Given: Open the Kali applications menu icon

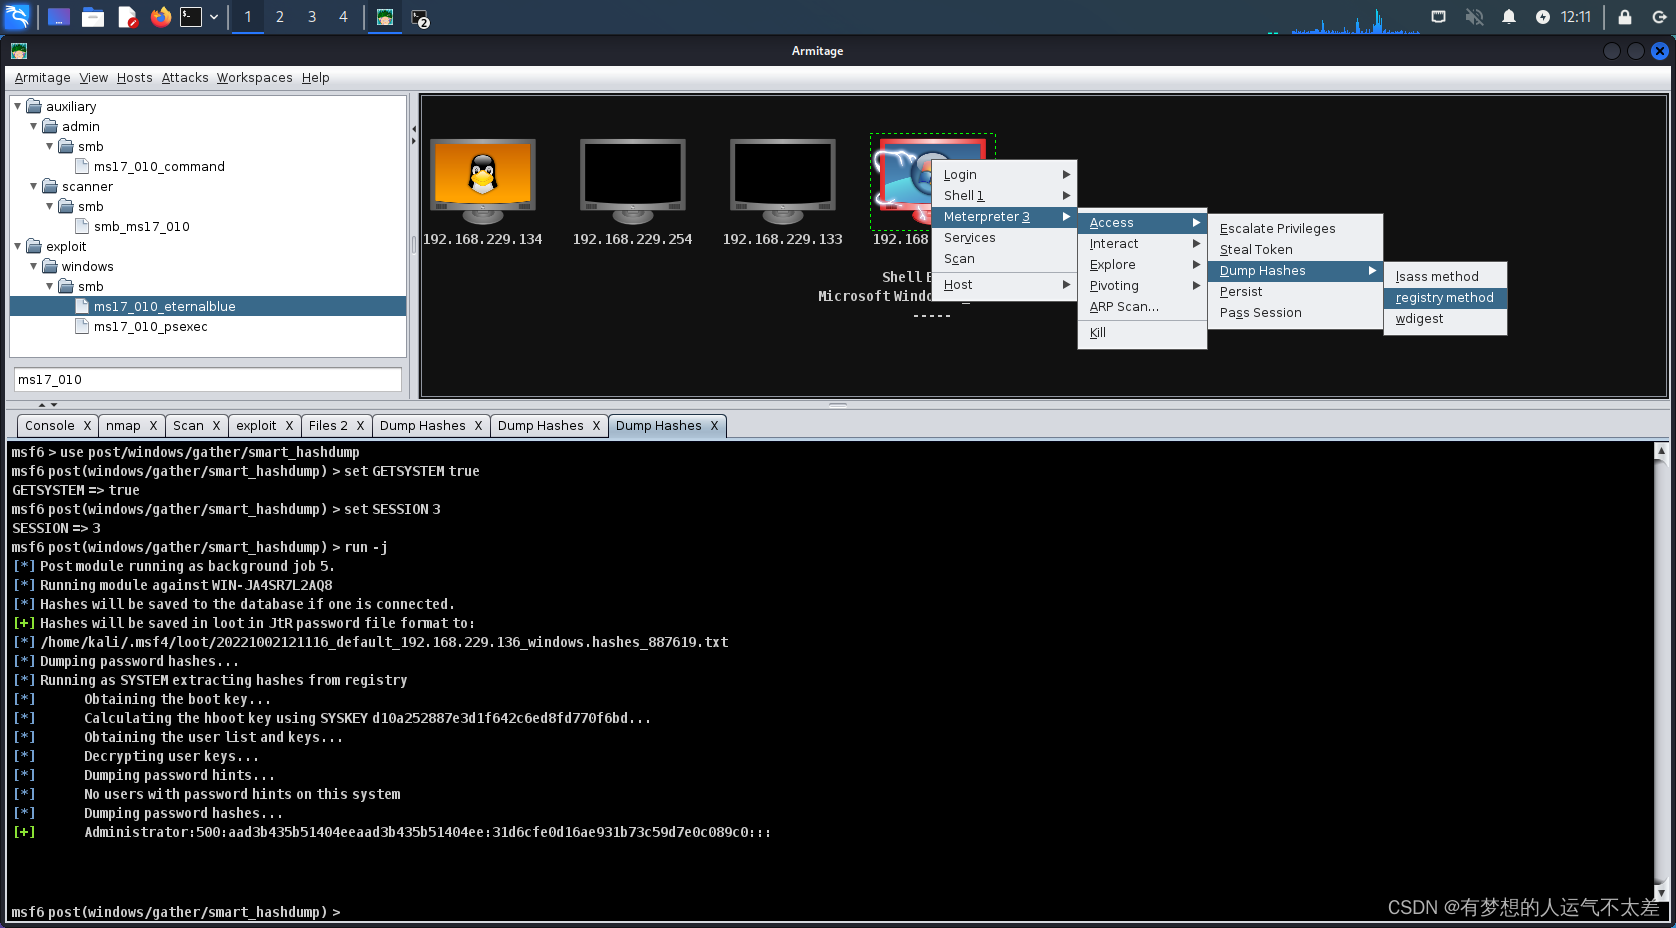Looking at the screenshot, I should pos(18,17).
